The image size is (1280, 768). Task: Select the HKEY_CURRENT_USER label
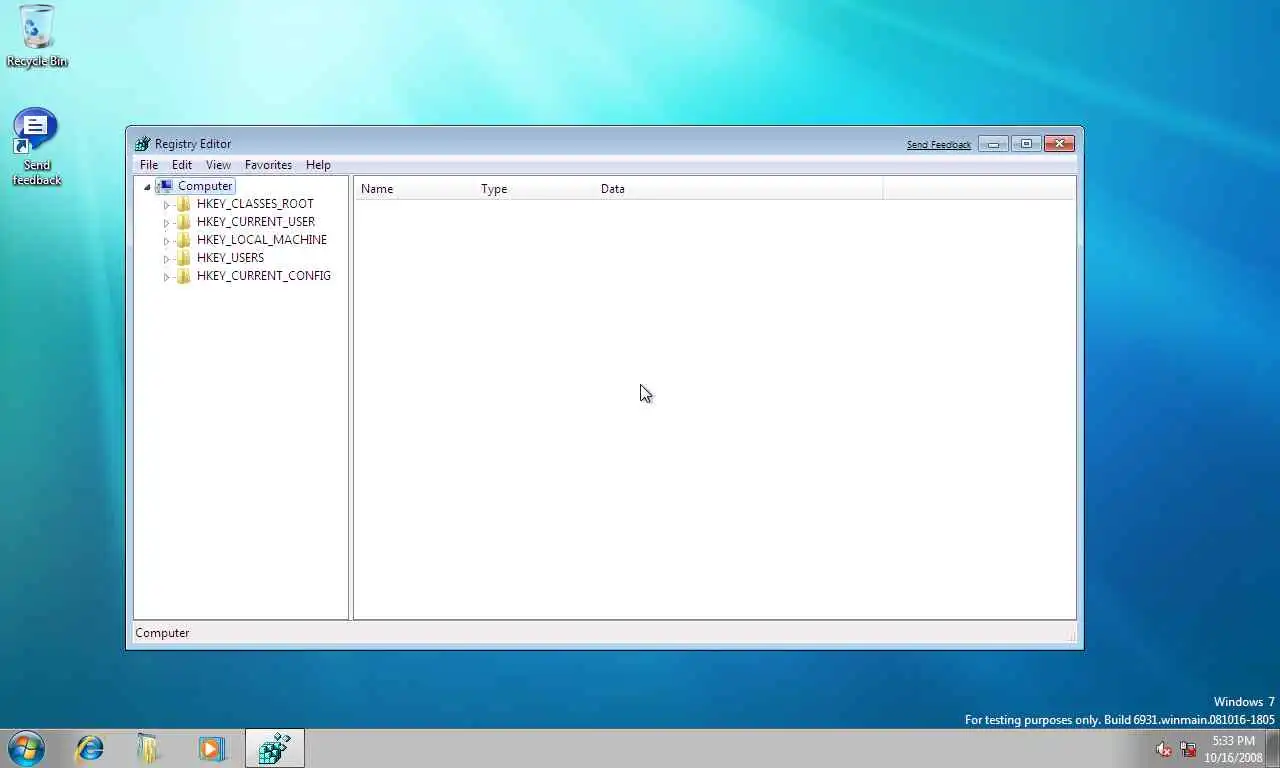[x=256, y=222]
